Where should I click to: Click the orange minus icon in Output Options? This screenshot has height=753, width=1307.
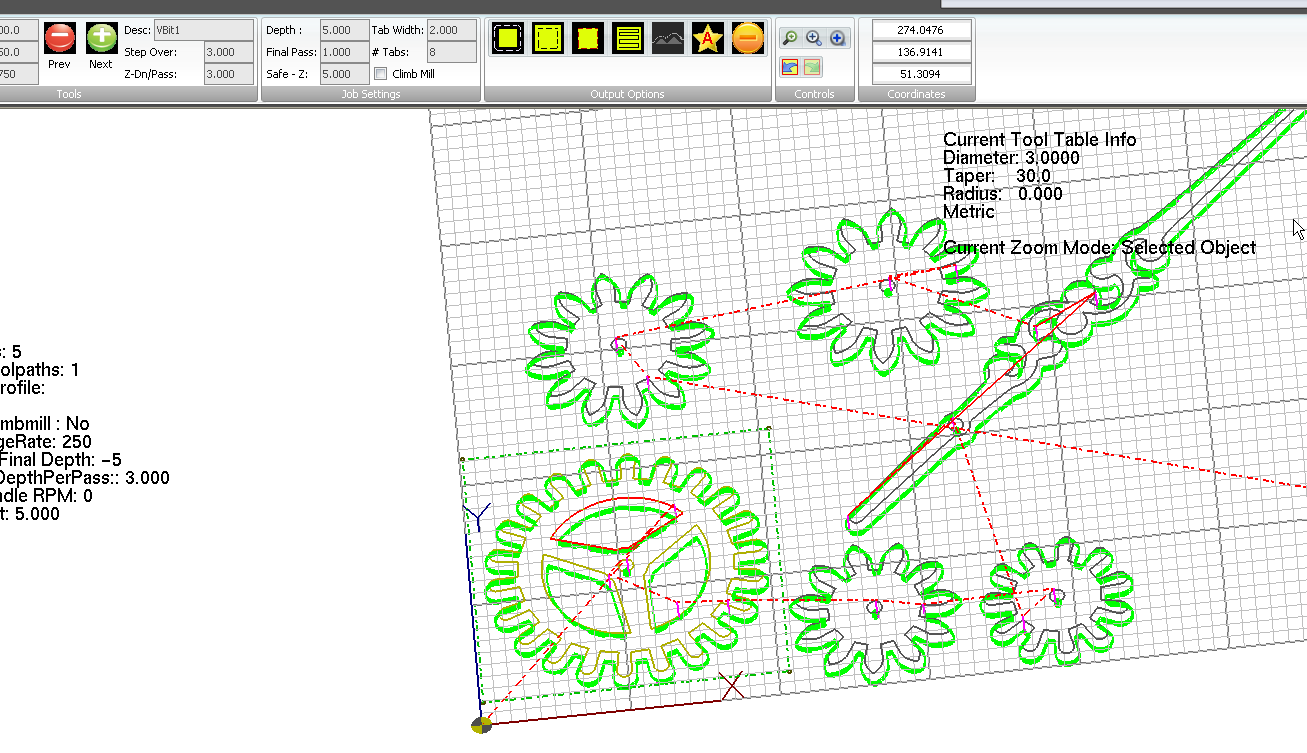tap(748, 39)
